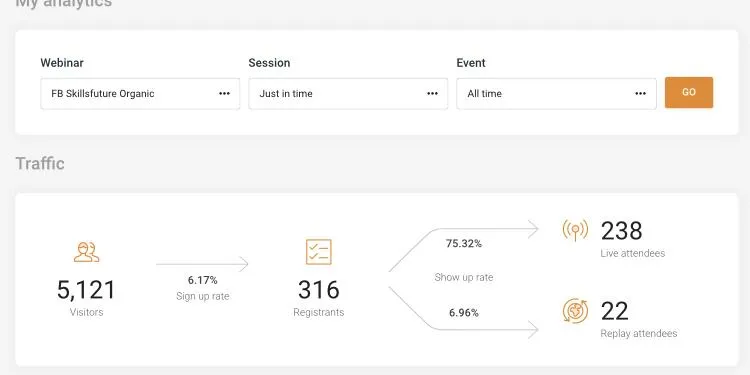Click the Live attendees broadcast icon
The height and width of the screenshot is (375, 750).
575,230
